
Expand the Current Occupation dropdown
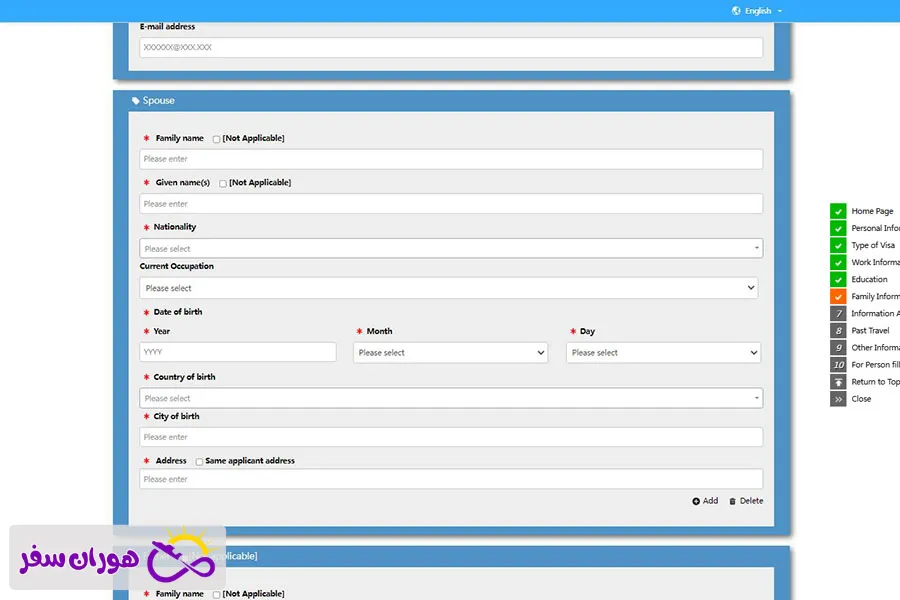449,288
